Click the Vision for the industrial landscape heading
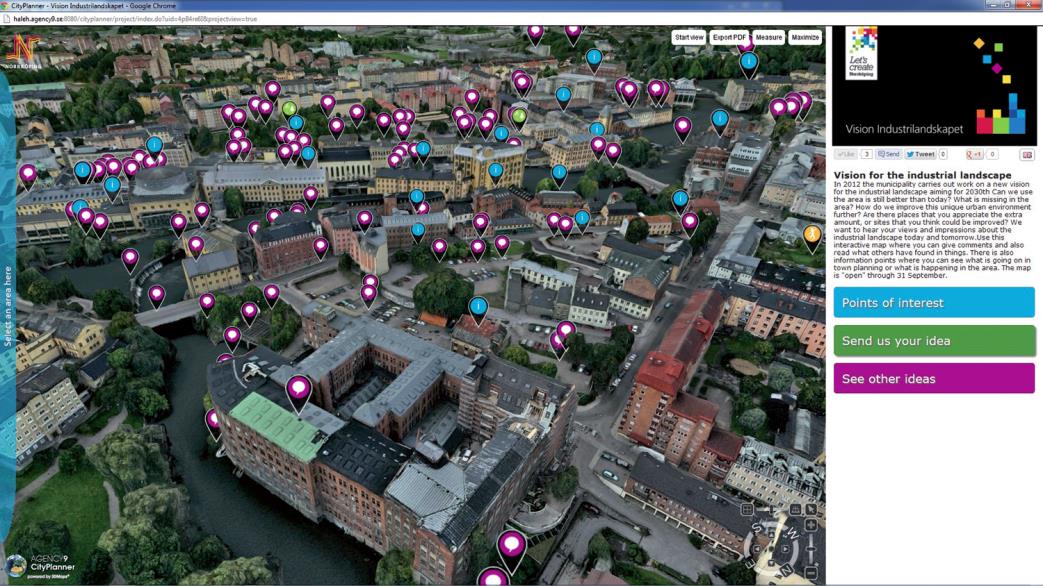Image resolution: width=1043 pixels, height=586 pixels. pyautogui.click(x=923, y=175)
